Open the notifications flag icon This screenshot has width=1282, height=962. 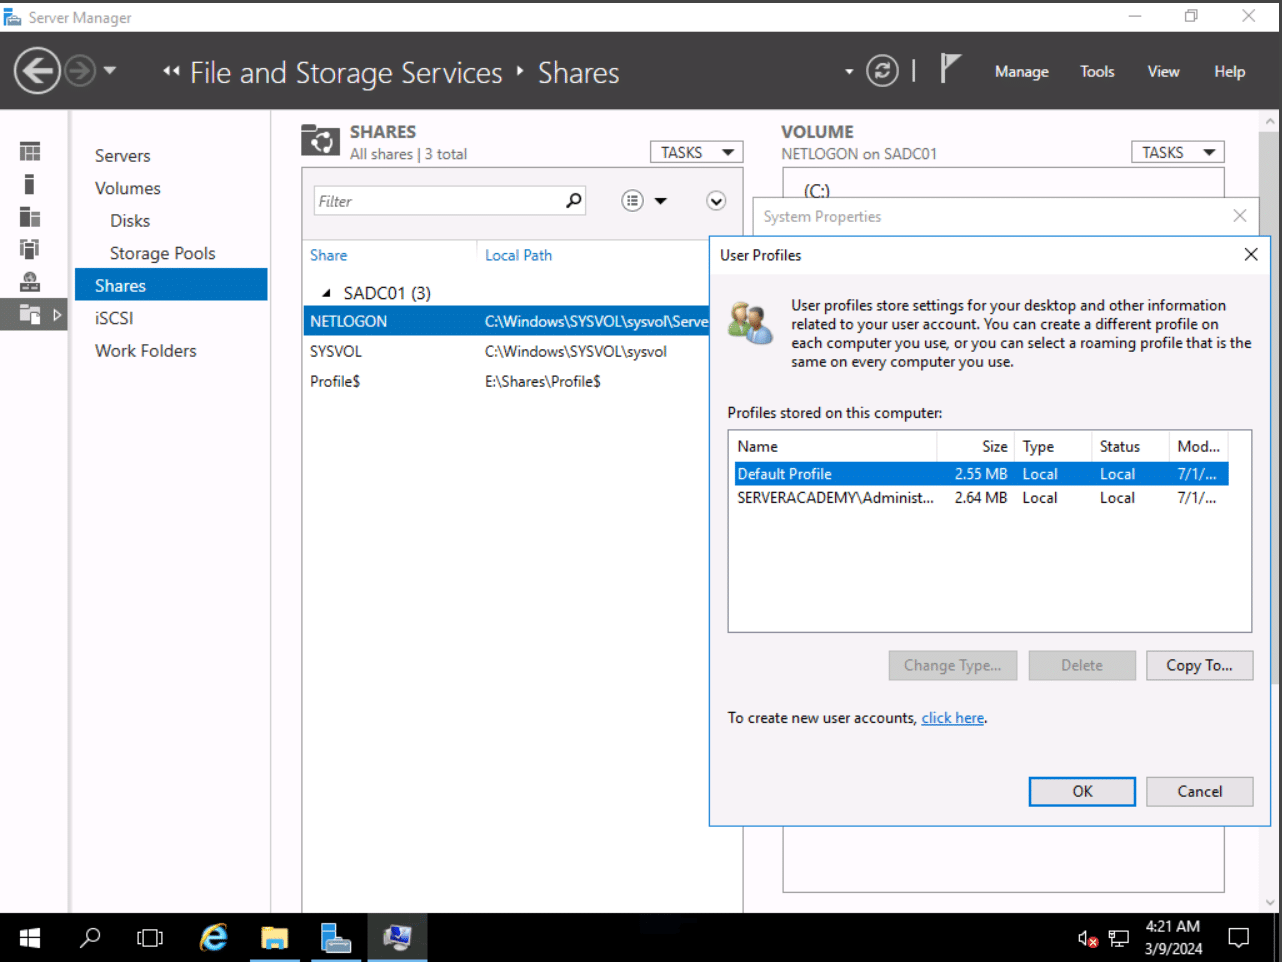pos(949,69)
